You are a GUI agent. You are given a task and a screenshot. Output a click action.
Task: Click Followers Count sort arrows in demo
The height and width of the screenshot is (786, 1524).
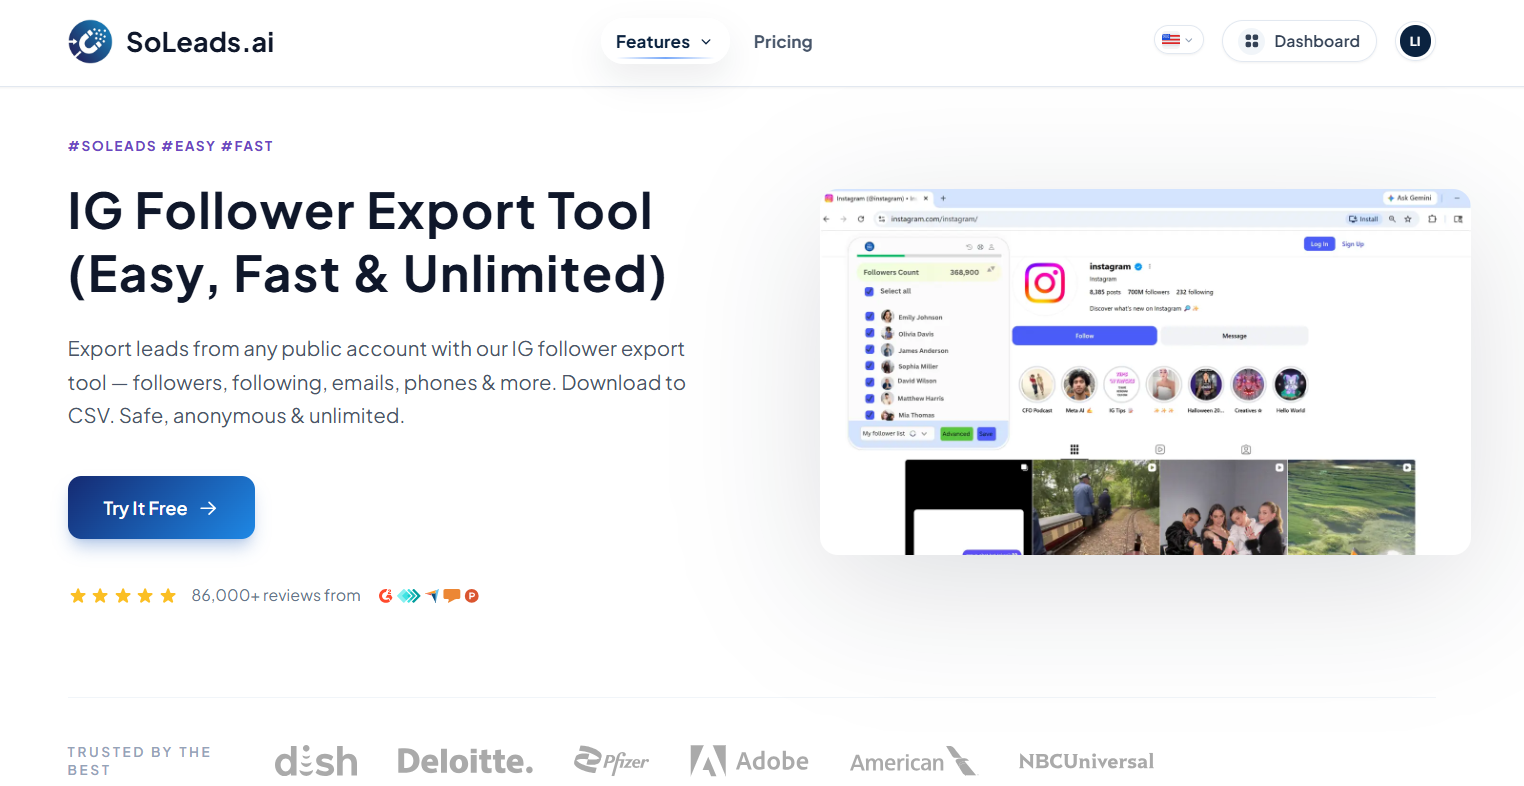[x=991, y=270]
